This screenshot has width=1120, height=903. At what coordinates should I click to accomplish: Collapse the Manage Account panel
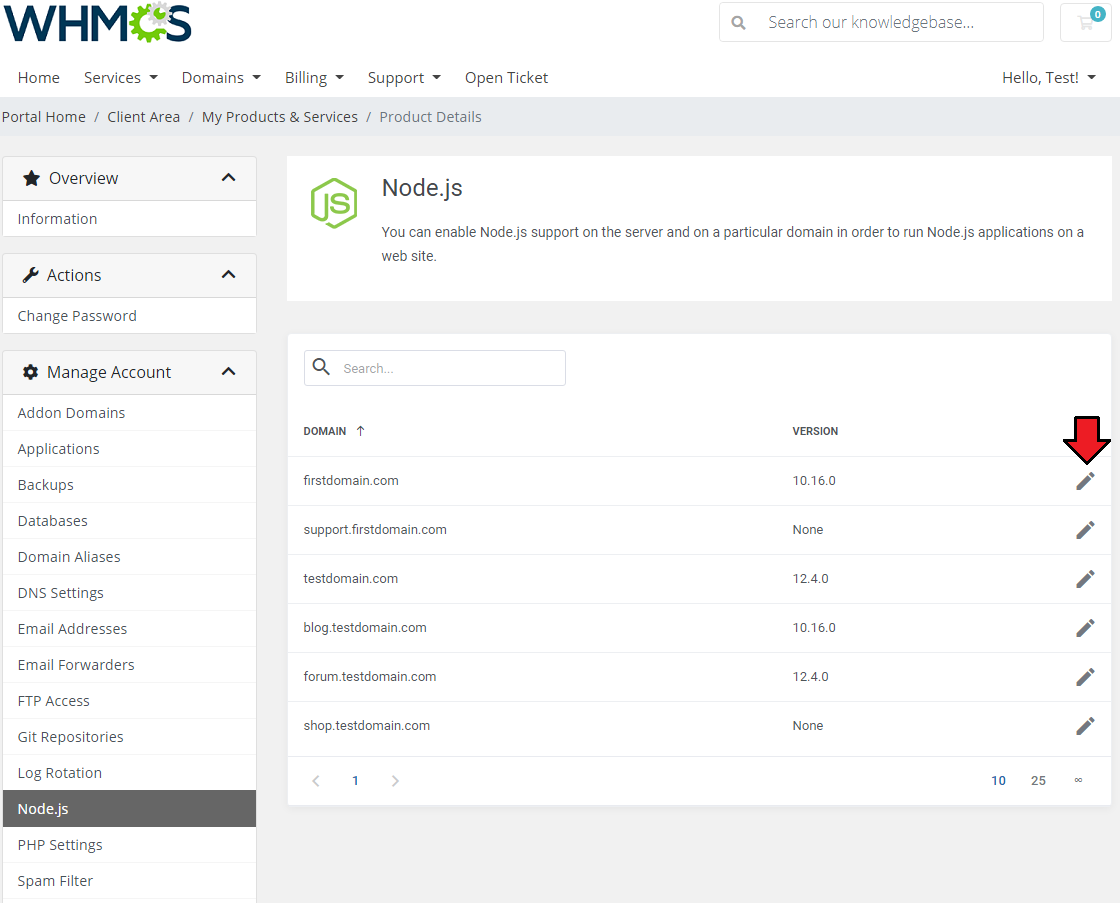pos(229,372)
